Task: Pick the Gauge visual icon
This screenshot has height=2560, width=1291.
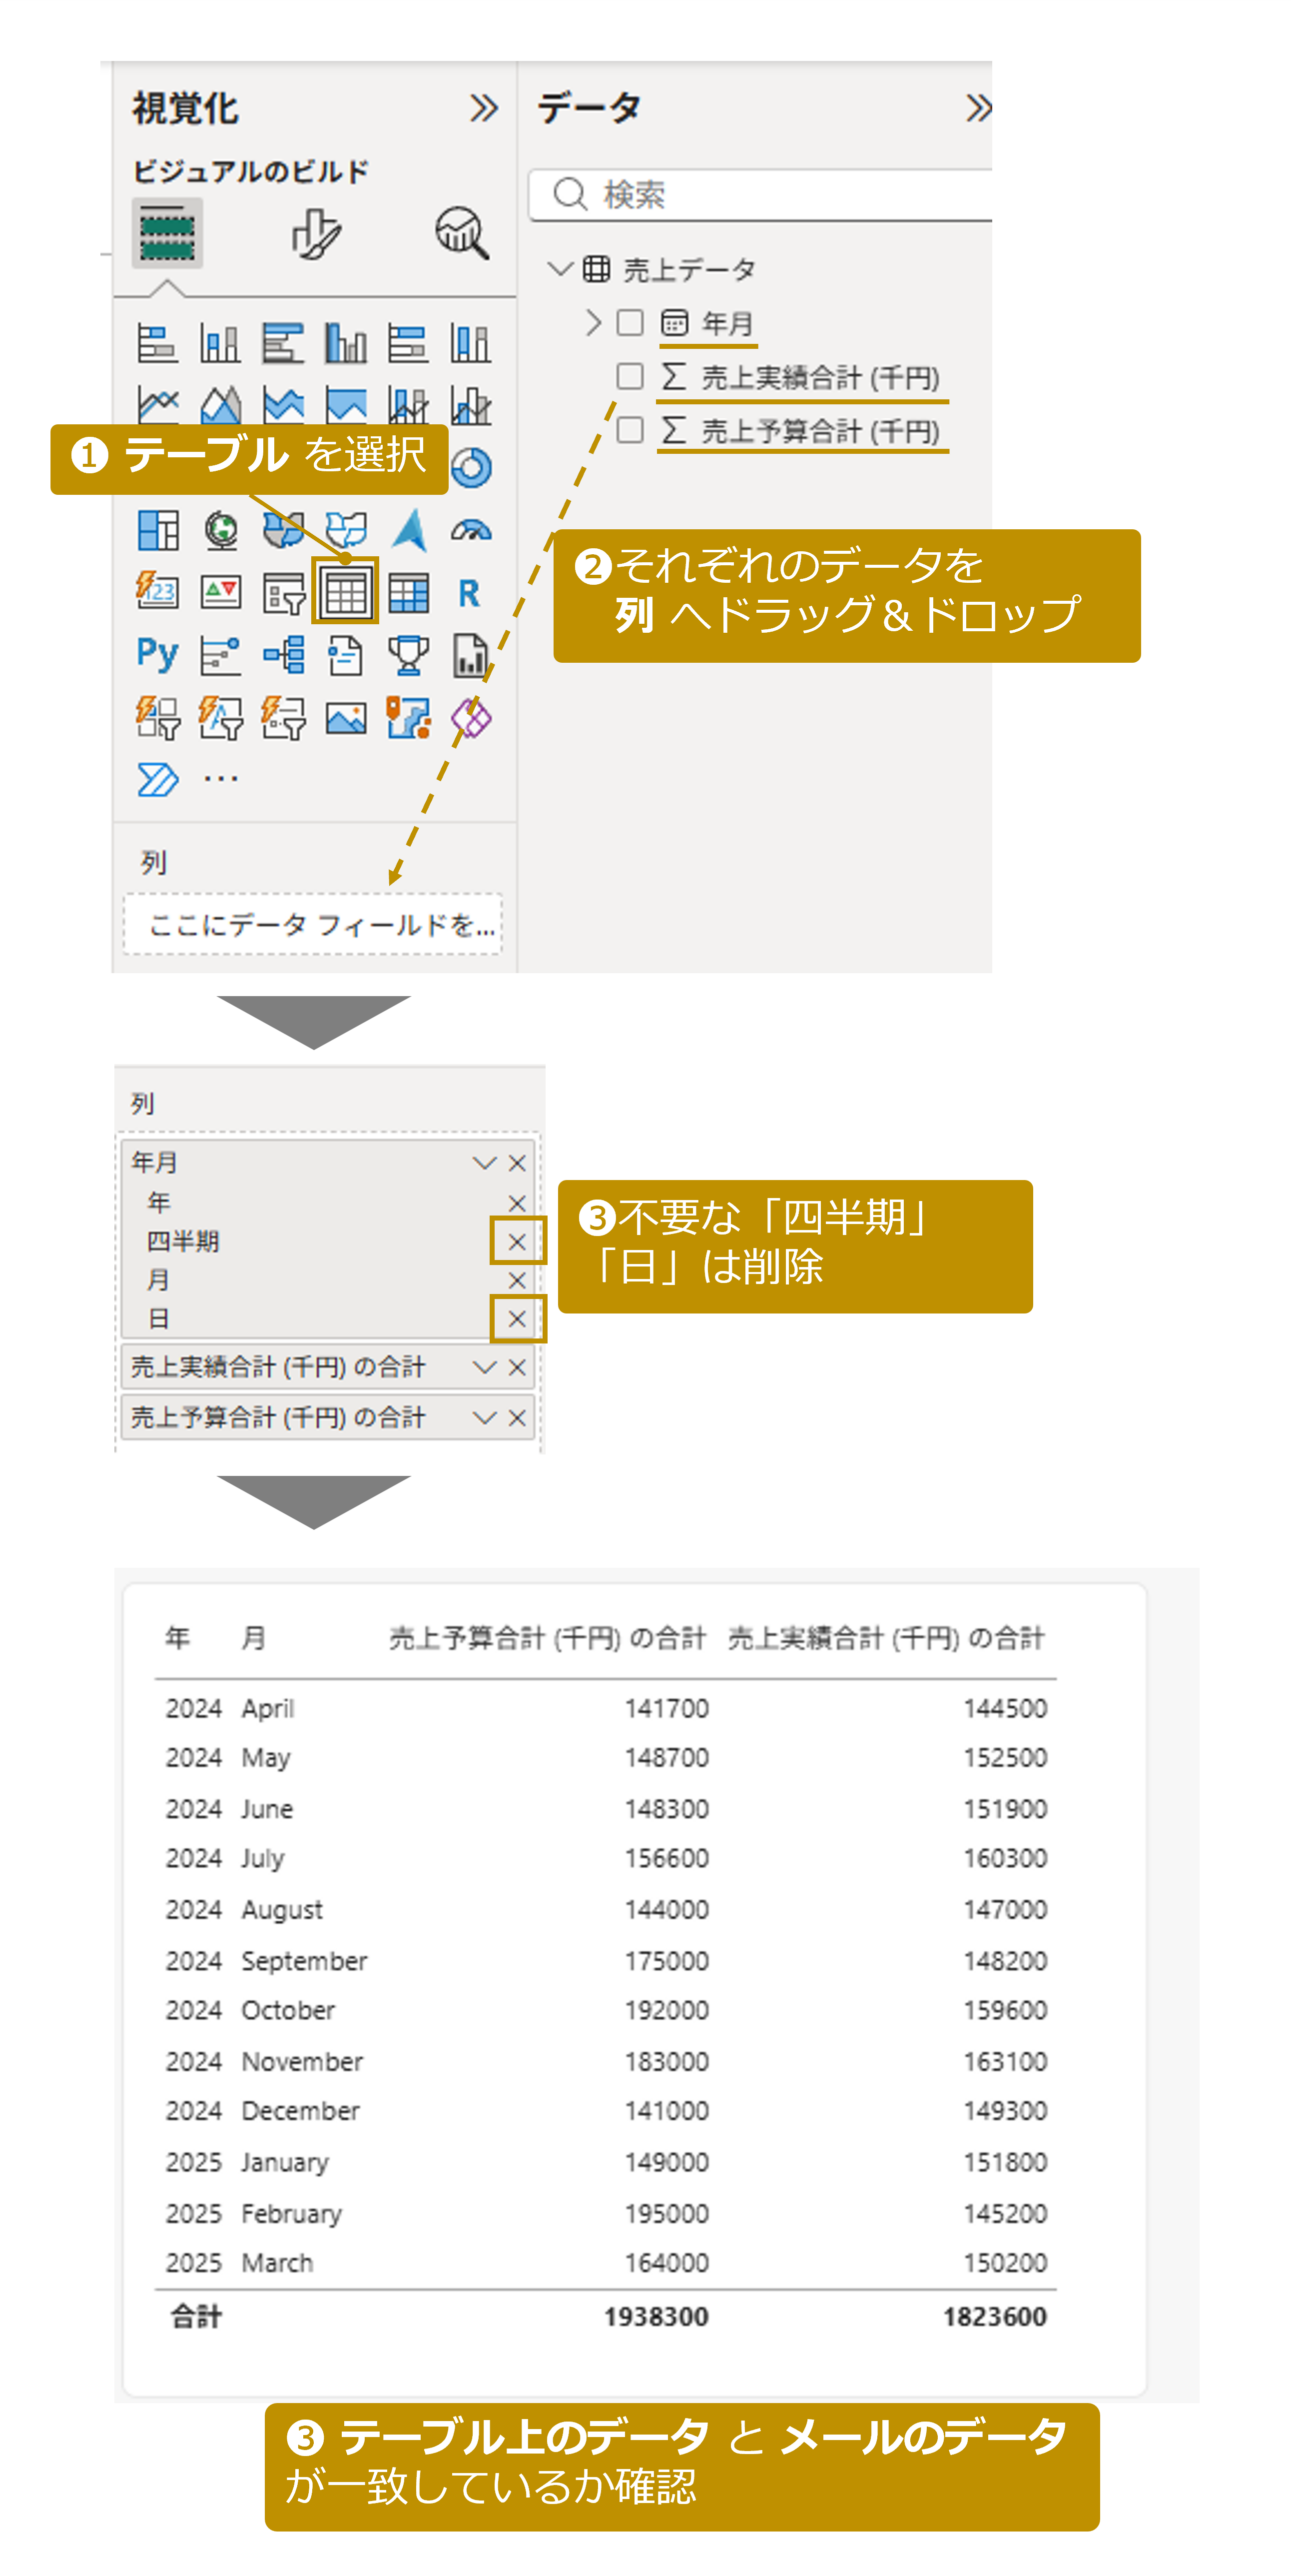Action: pos(469,528)
